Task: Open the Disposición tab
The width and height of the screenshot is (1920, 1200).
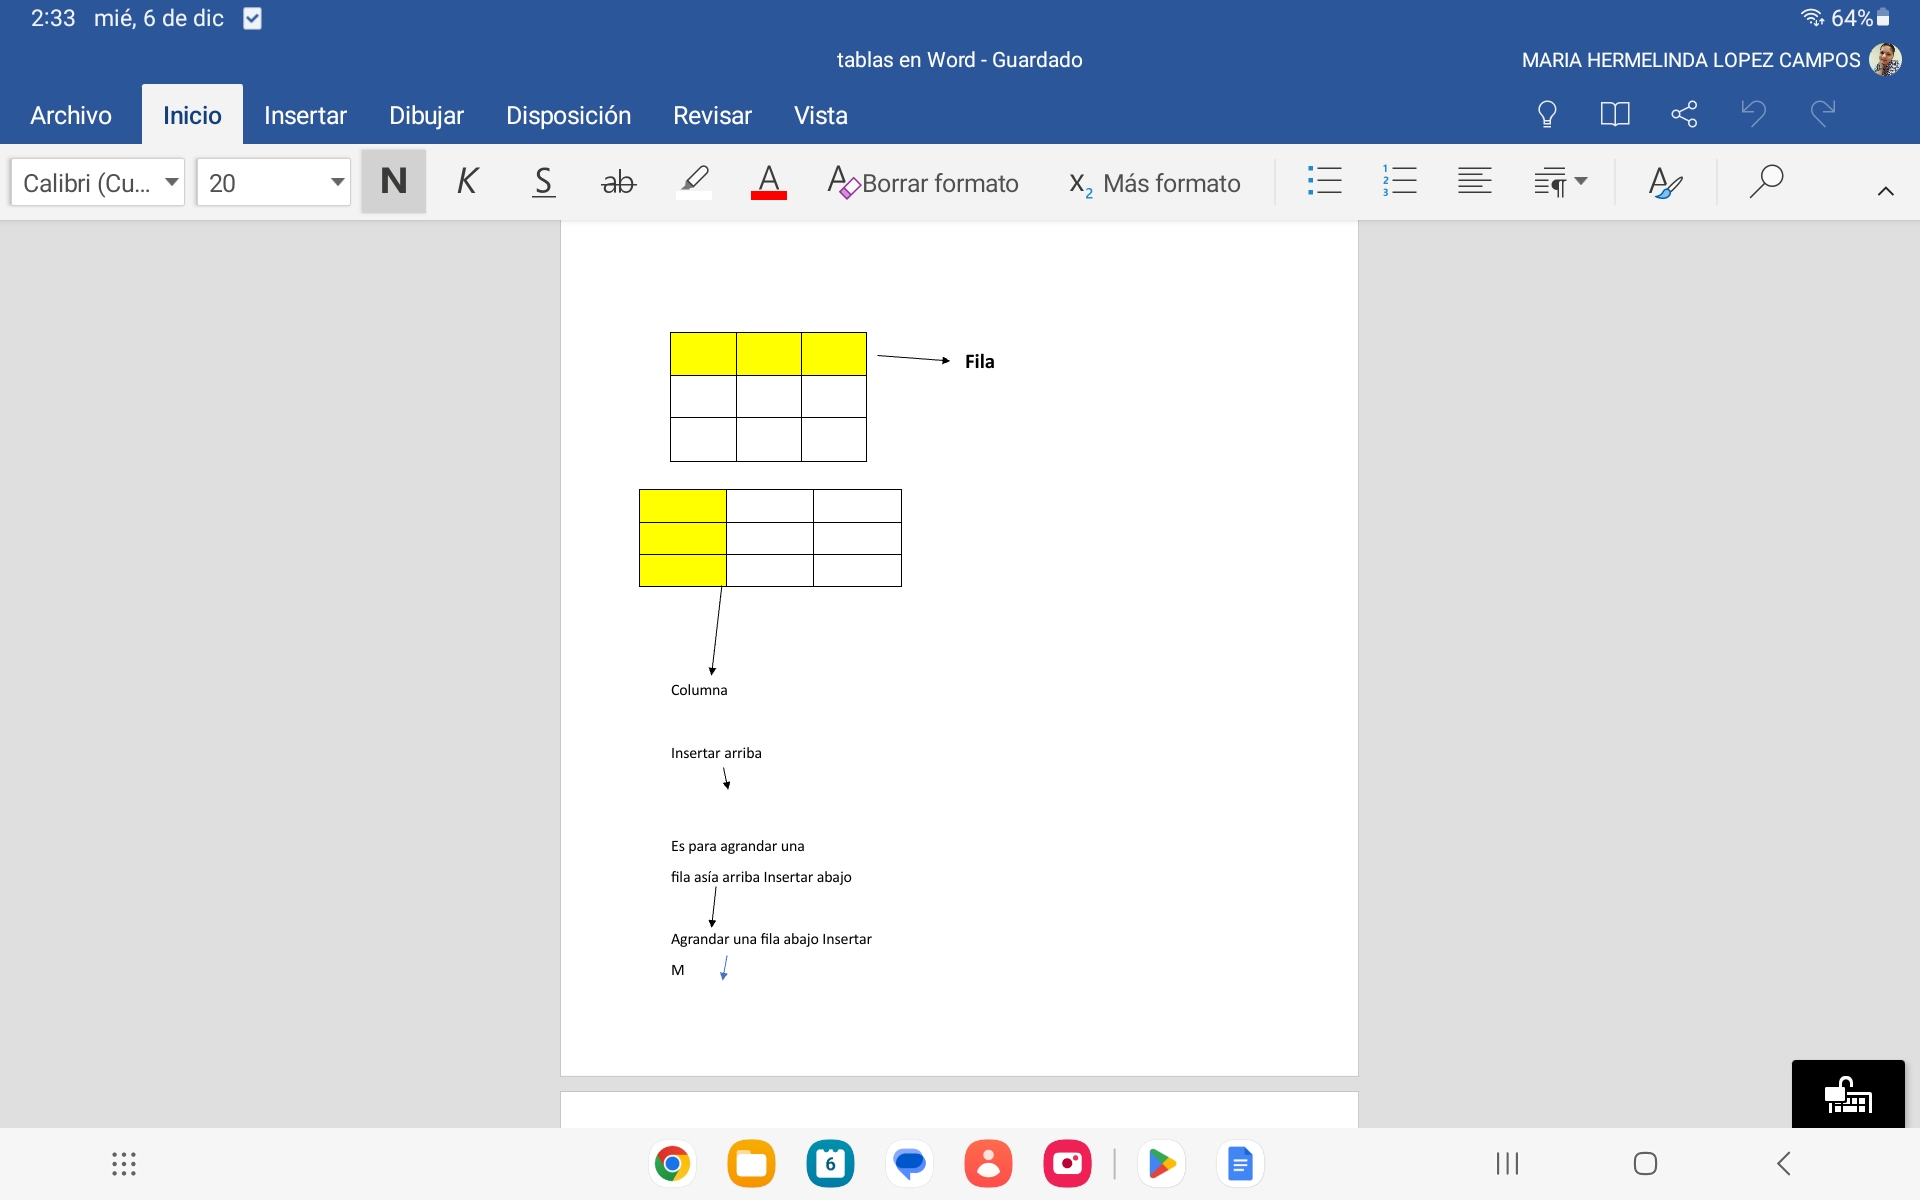Action: [x=568, y=115]
